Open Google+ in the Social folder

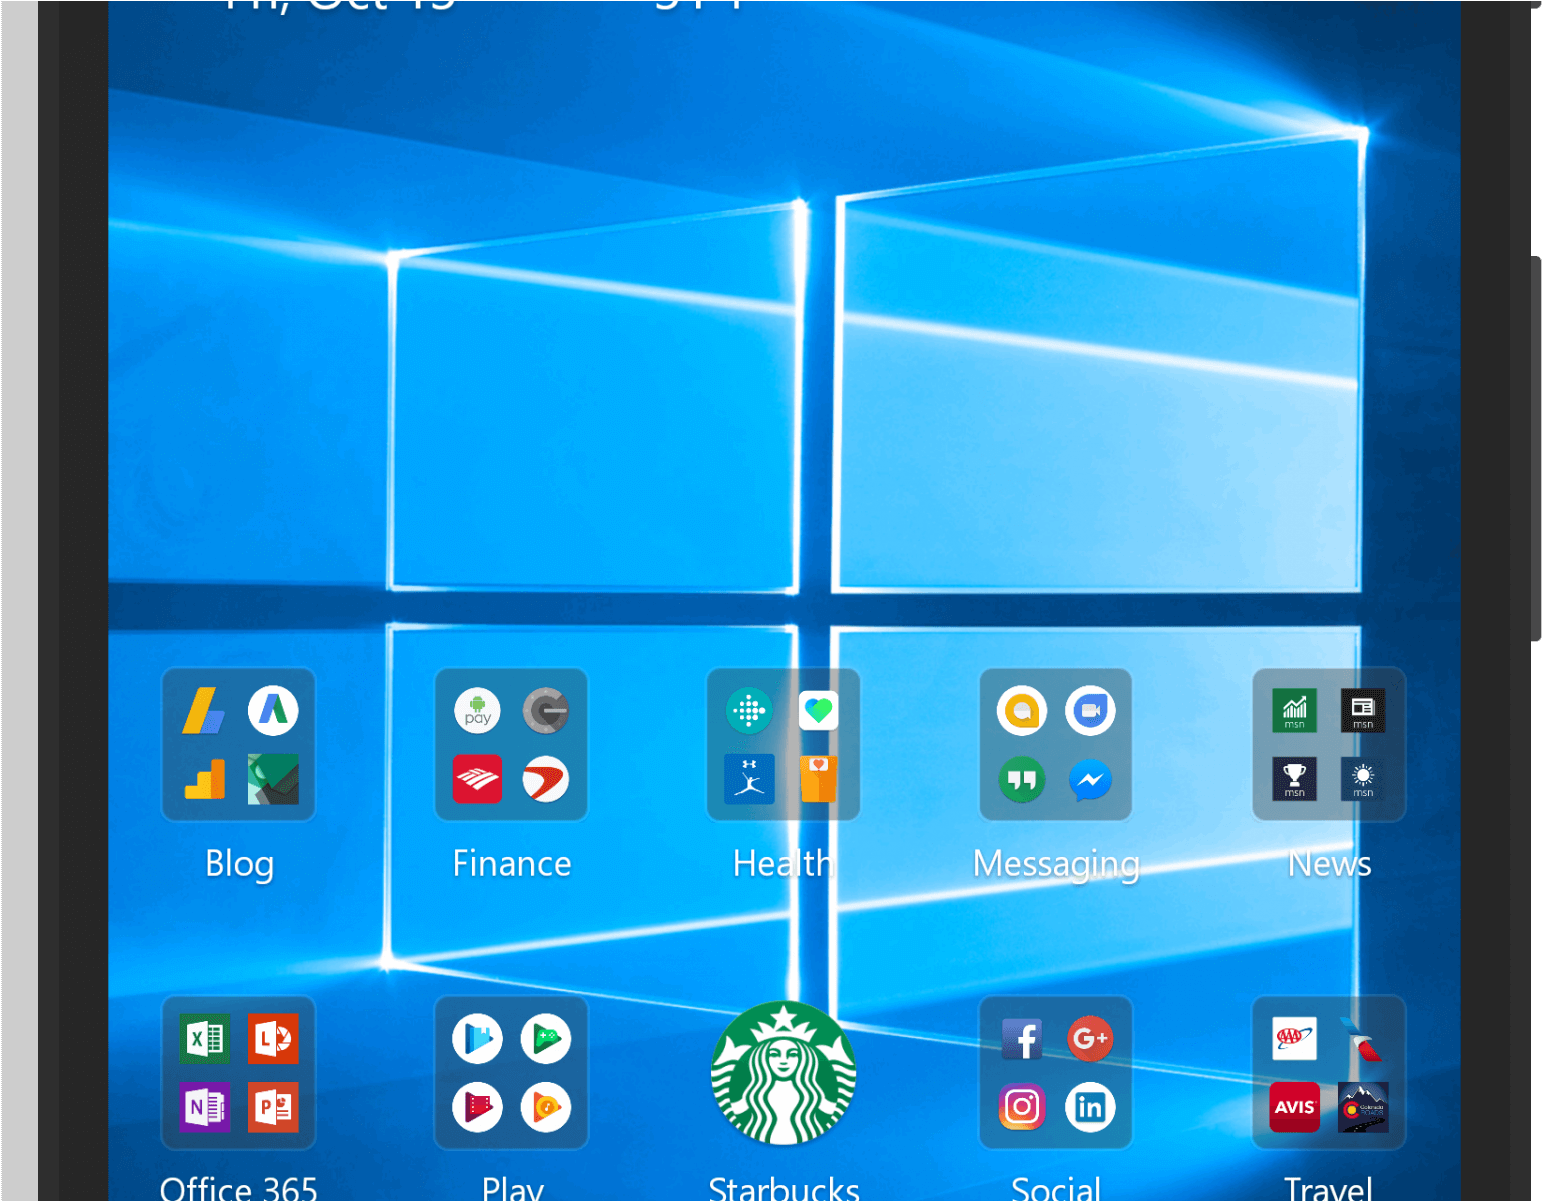(x=1090, y=1038)
